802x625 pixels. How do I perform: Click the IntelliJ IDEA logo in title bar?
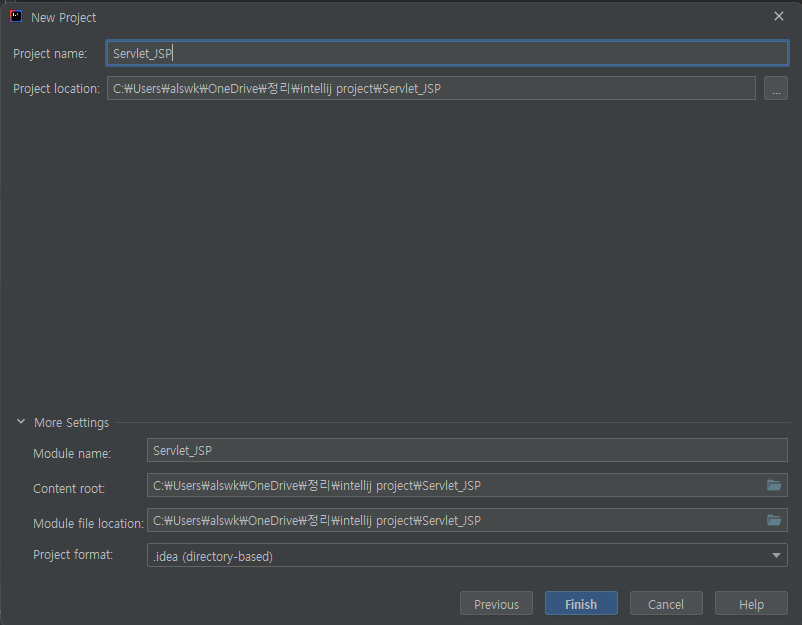pyautogui.click(x=16, y=16)
